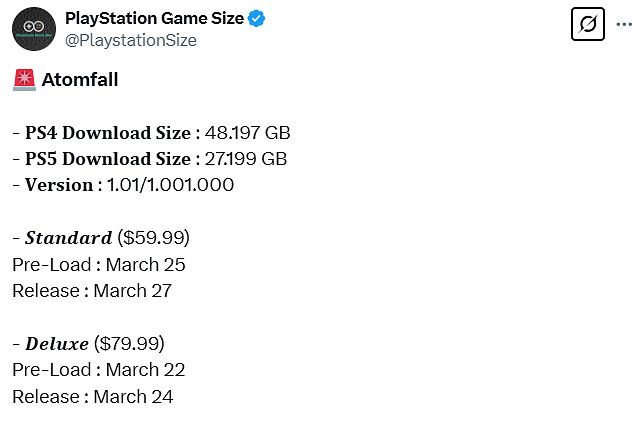Click the italic Deluxe edition text

click(x=57, y=344)
